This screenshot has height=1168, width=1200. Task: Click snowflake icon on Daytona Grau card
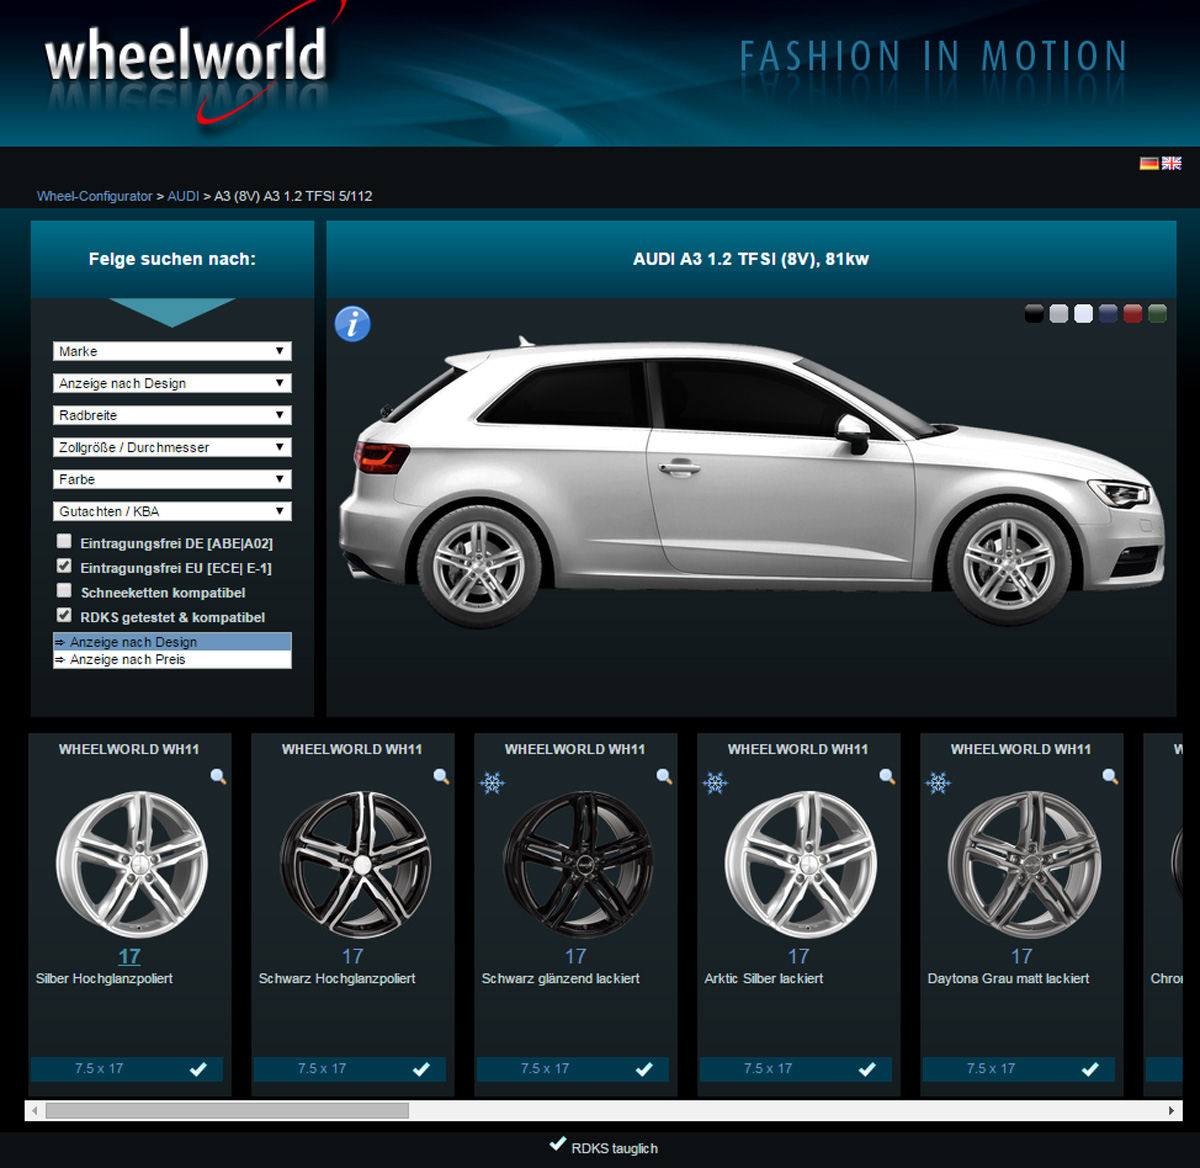pos(938,782)
